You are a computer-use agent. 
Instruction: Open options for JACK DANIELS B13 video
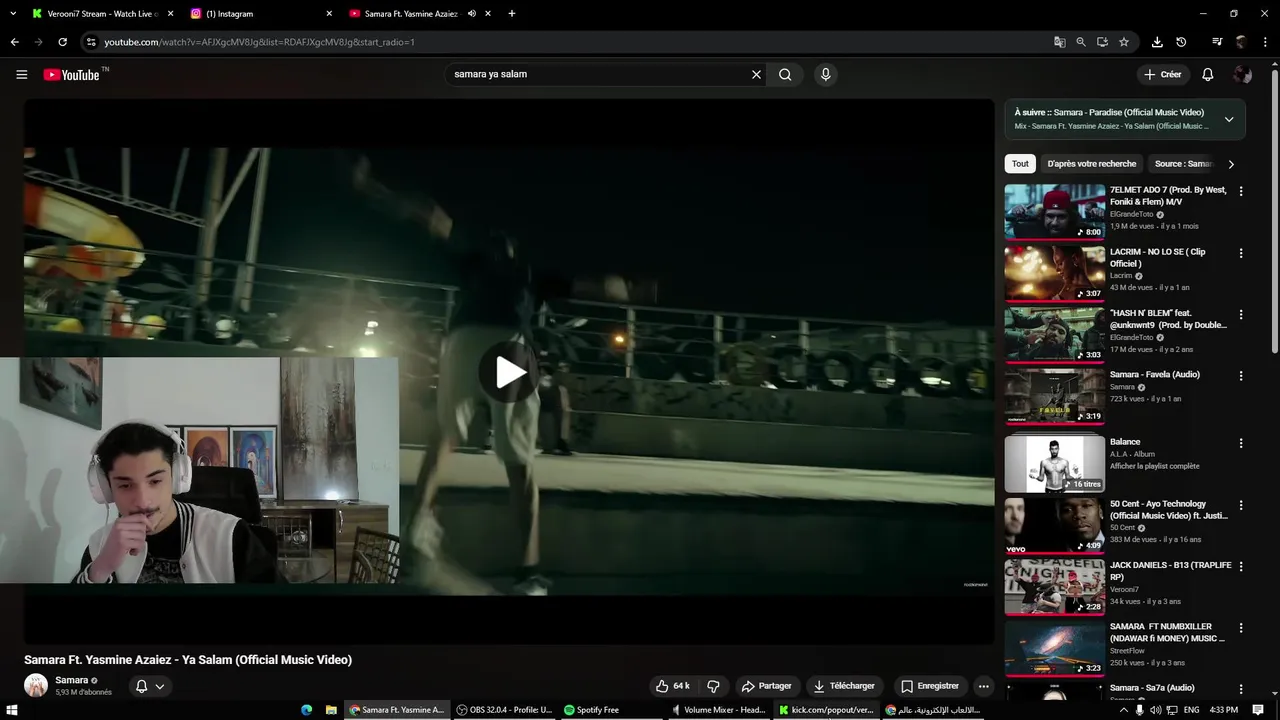click(1241, 567)
